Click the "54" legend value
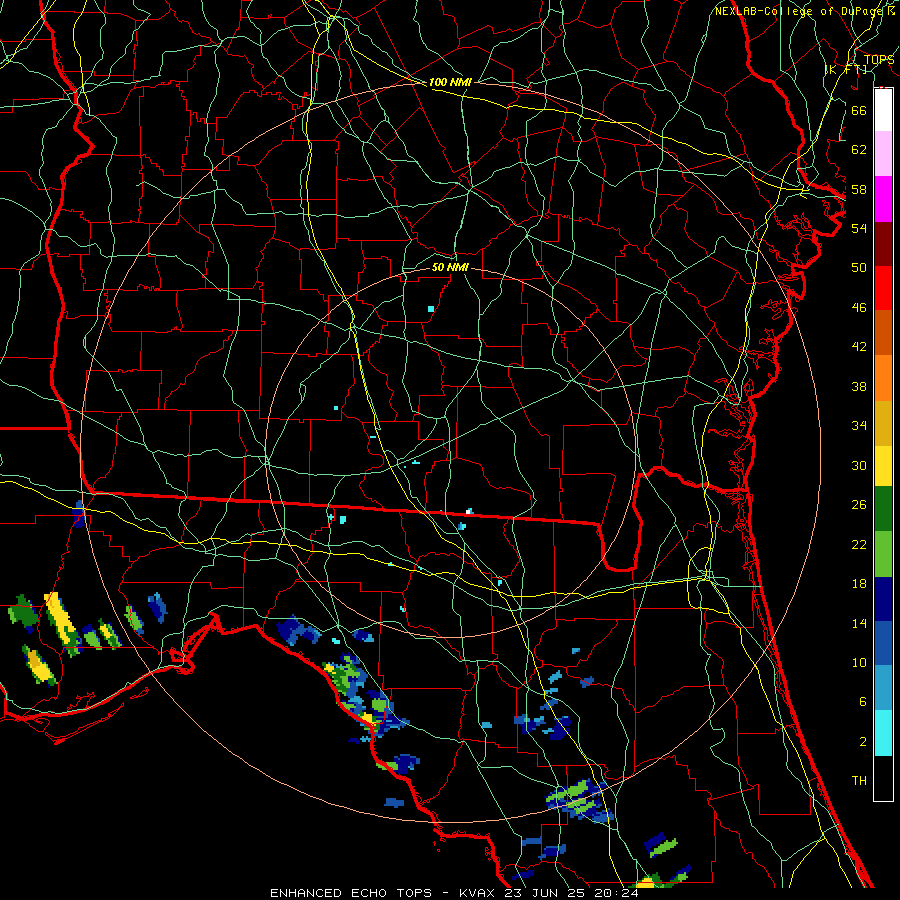This screenshot has width=900, height=900. (859, 228)
